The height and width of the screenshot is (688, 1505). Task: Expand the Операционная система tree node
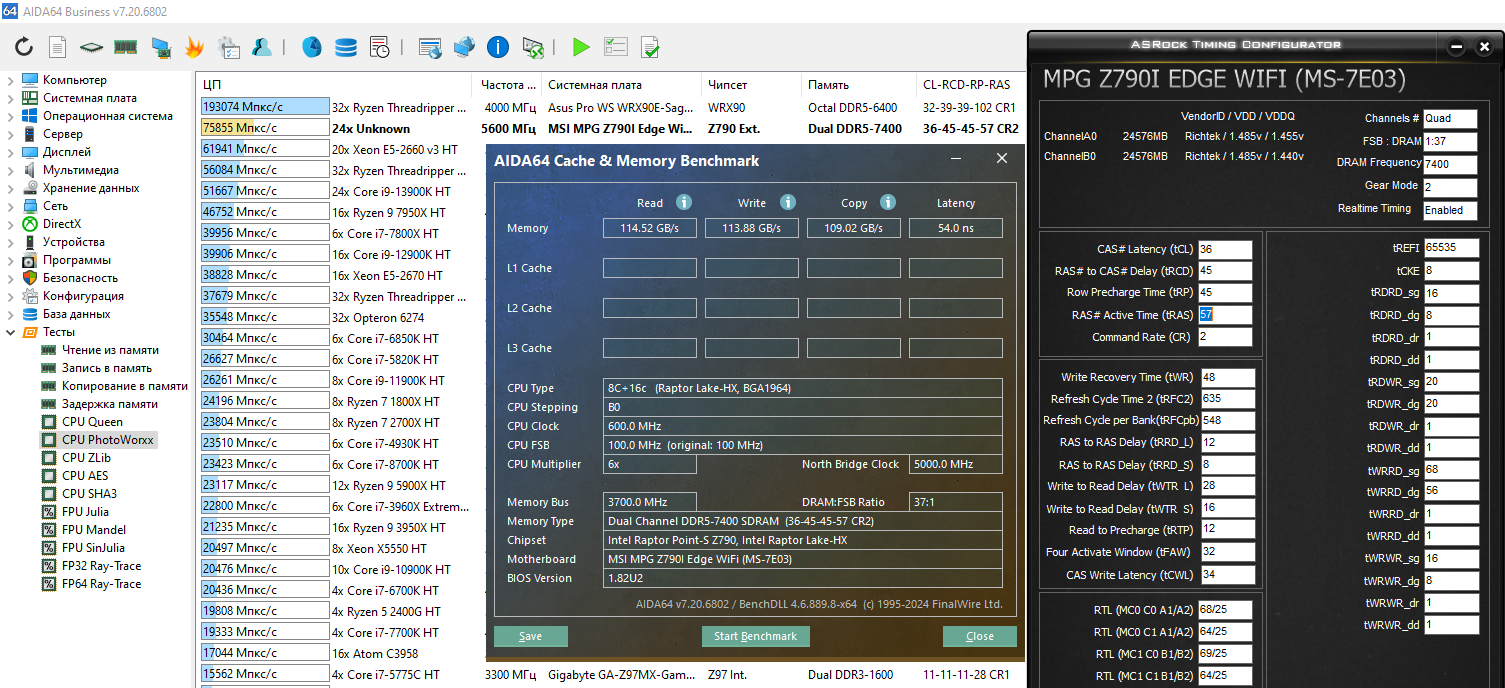[10, 116]
